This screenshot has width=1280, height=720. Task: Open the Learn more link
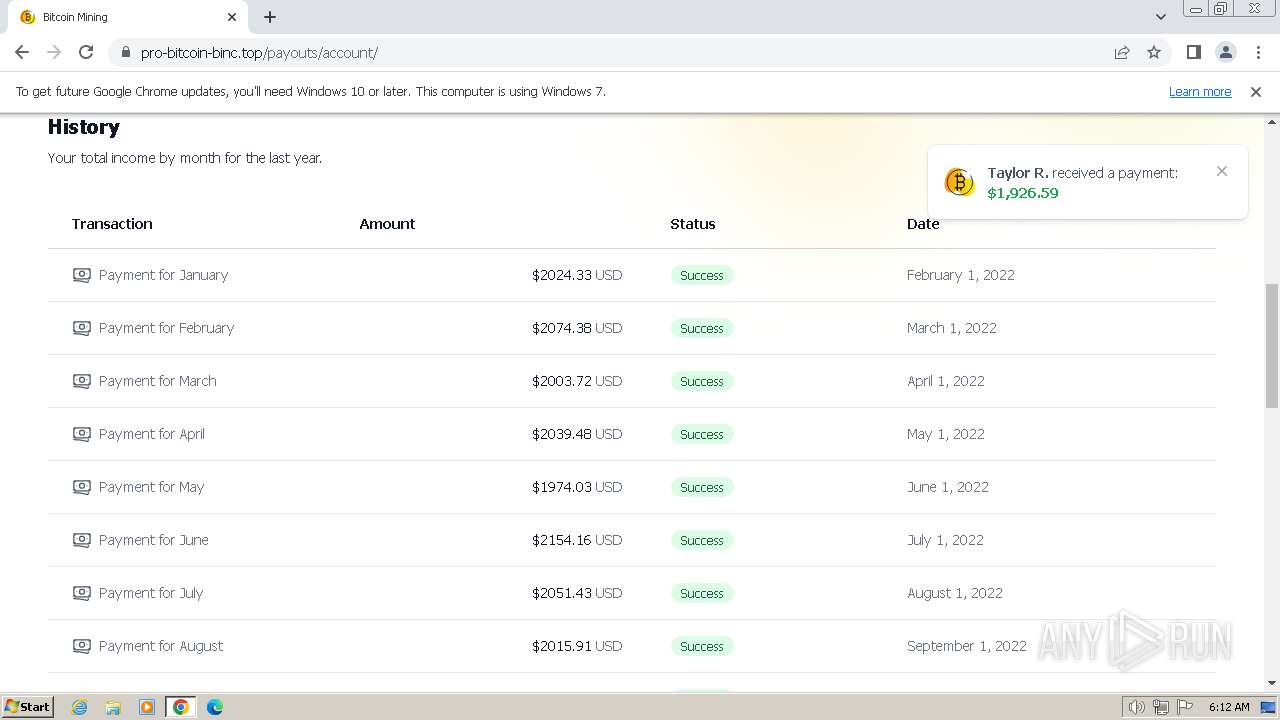pos(1200,91)
